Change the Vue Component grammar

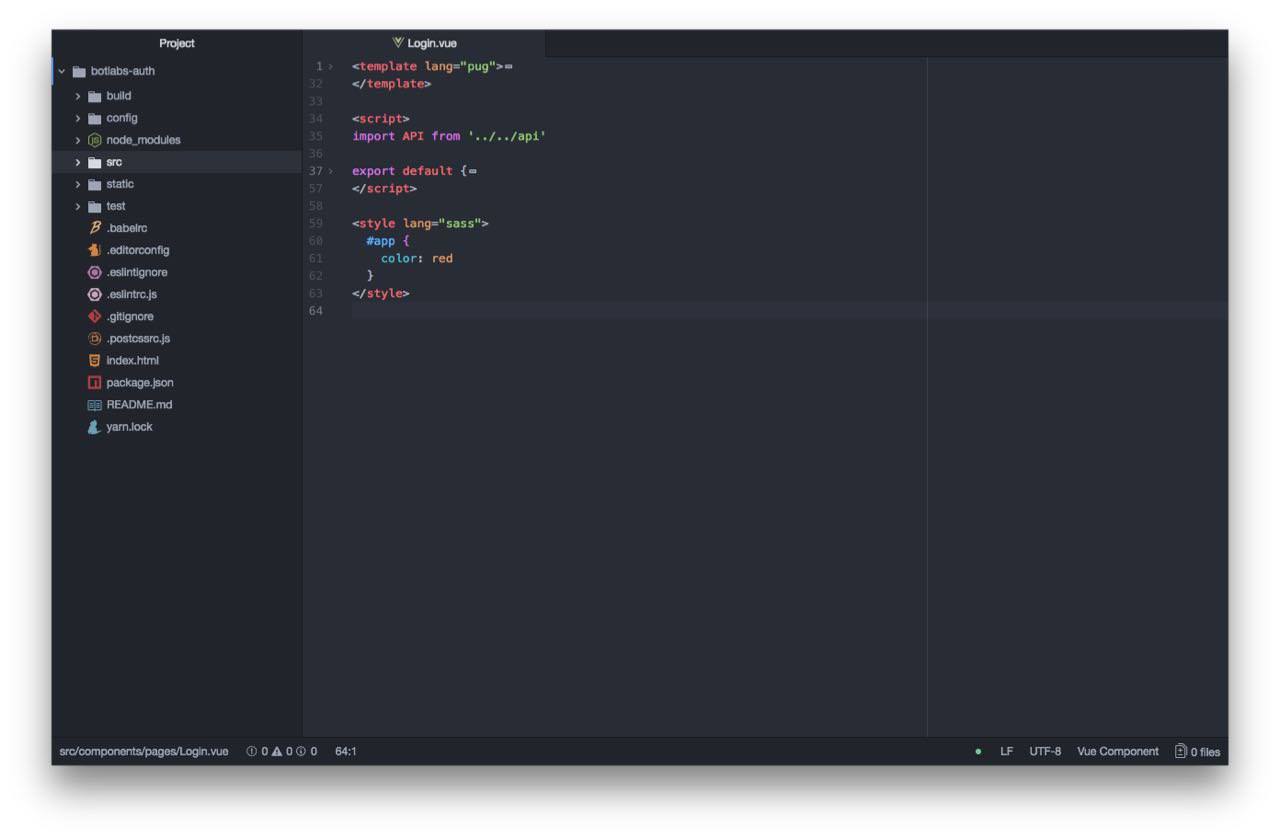[x=1118, y=751]
